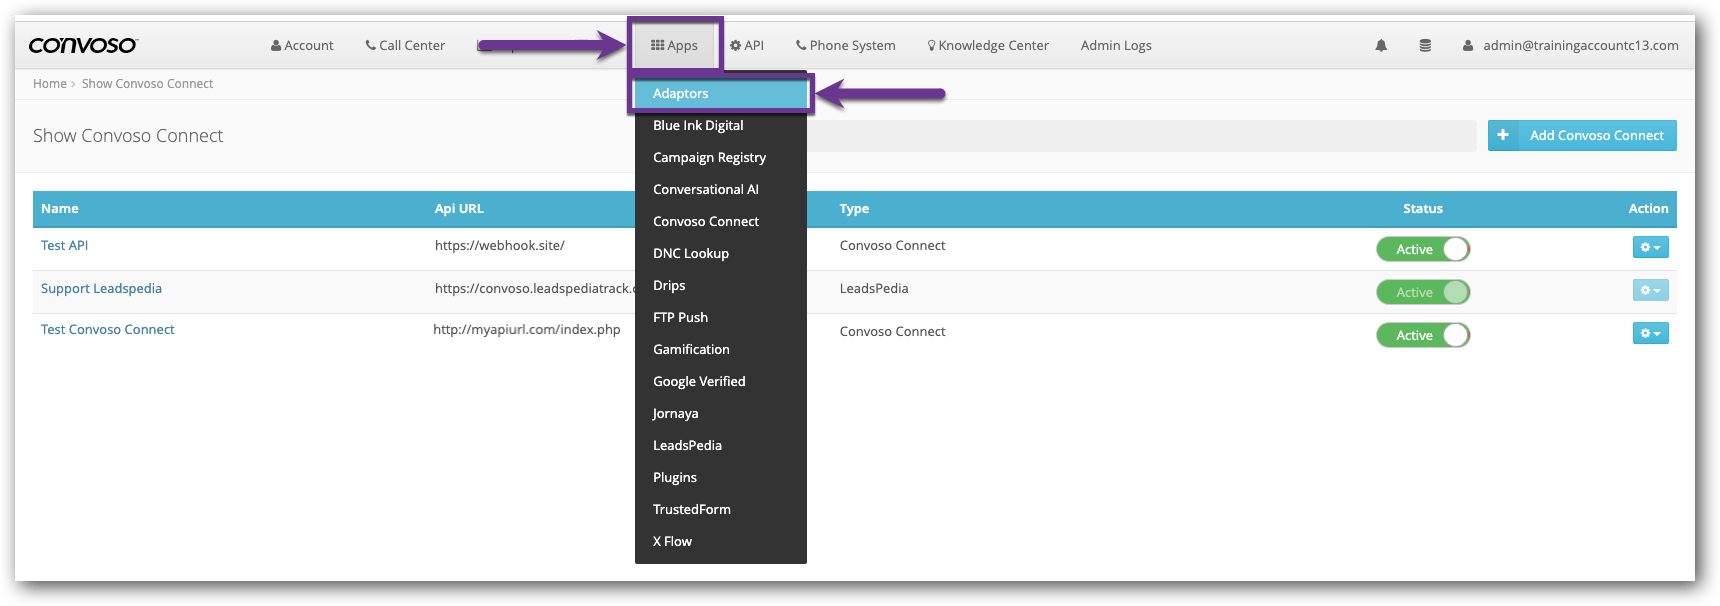This screenshot has width=1720, height=606.
Task: Click the Convoso logo
Action: [x=83, y=45]
